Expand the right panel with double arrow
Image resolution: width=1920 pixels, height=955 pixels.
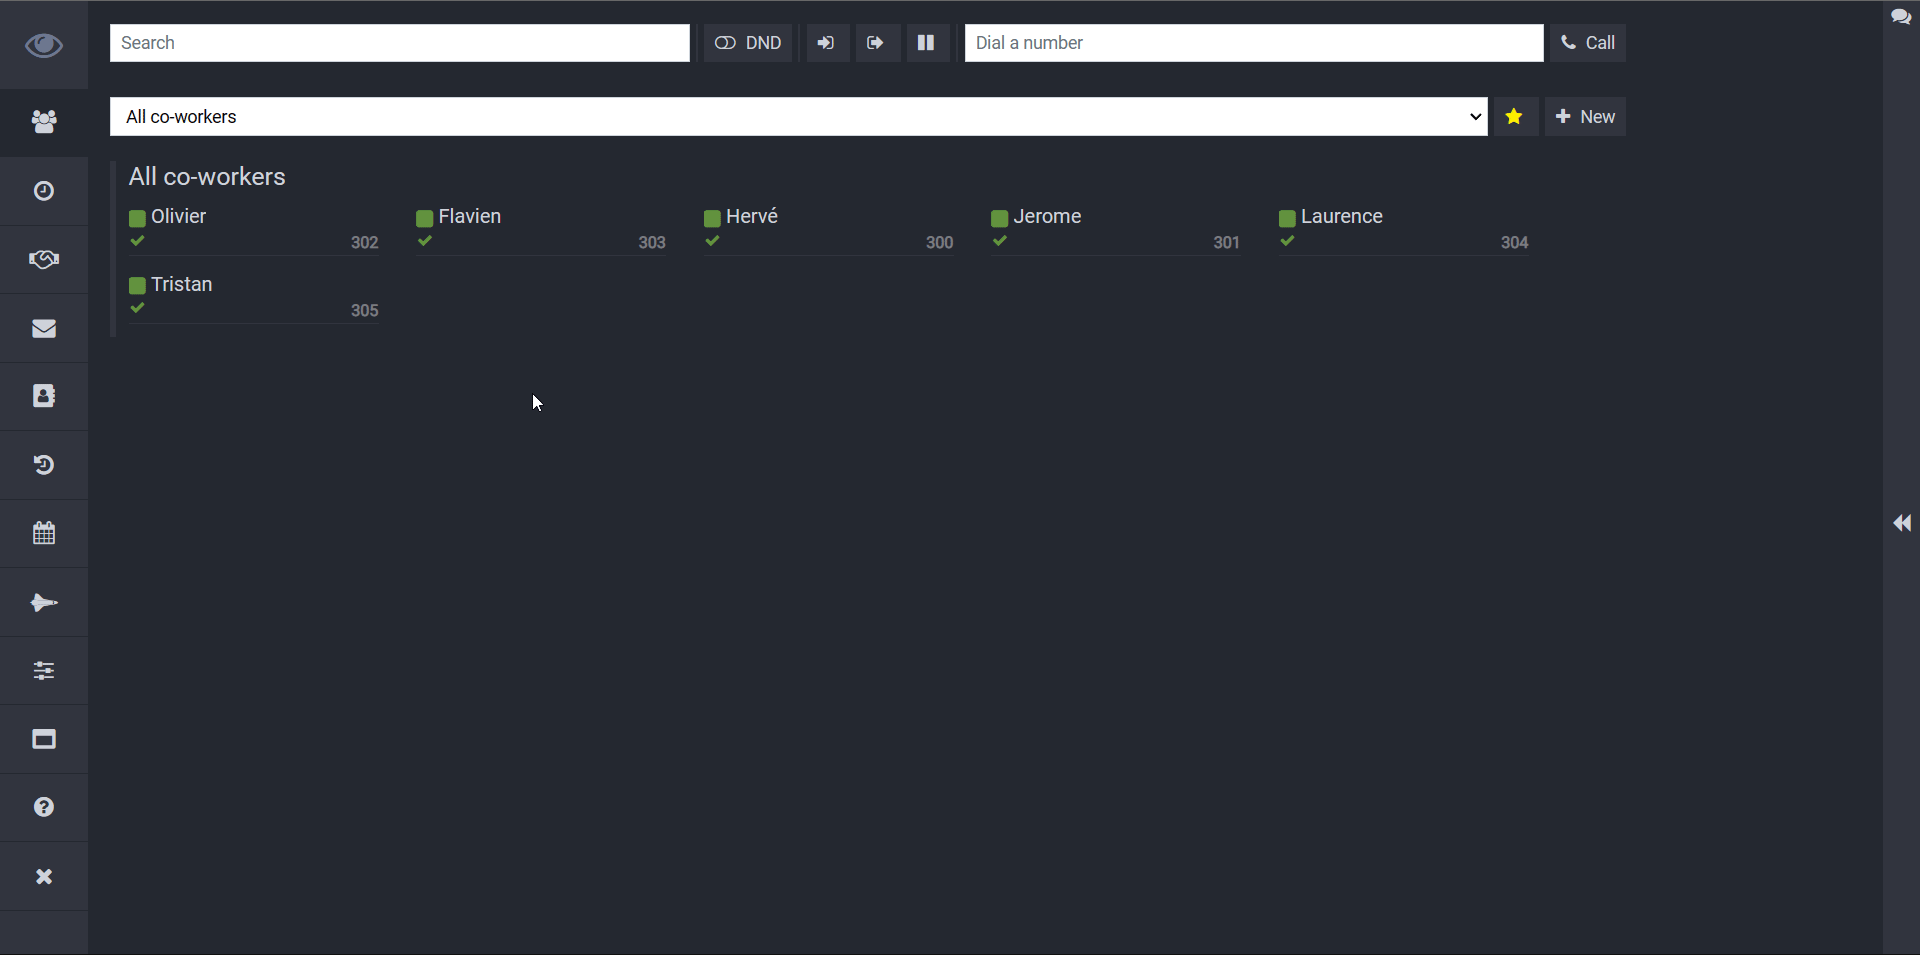(1902, 523)
